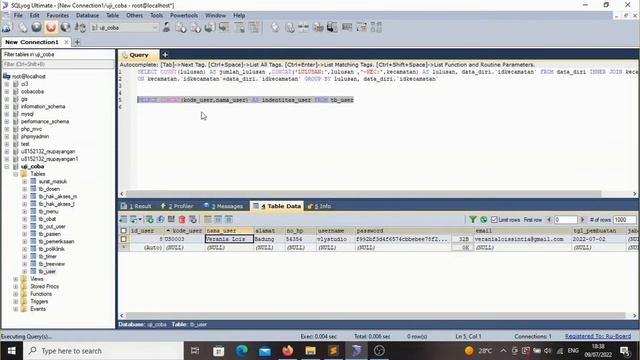Click the Registered To link in status bar
Screen dimensions: 640x360
[598, 336]
